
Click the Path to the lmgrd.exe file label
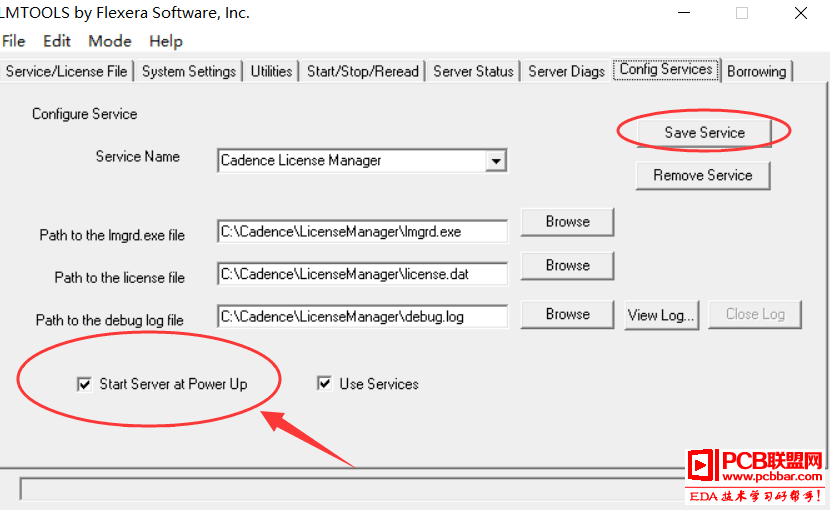(x=112, y=235)
